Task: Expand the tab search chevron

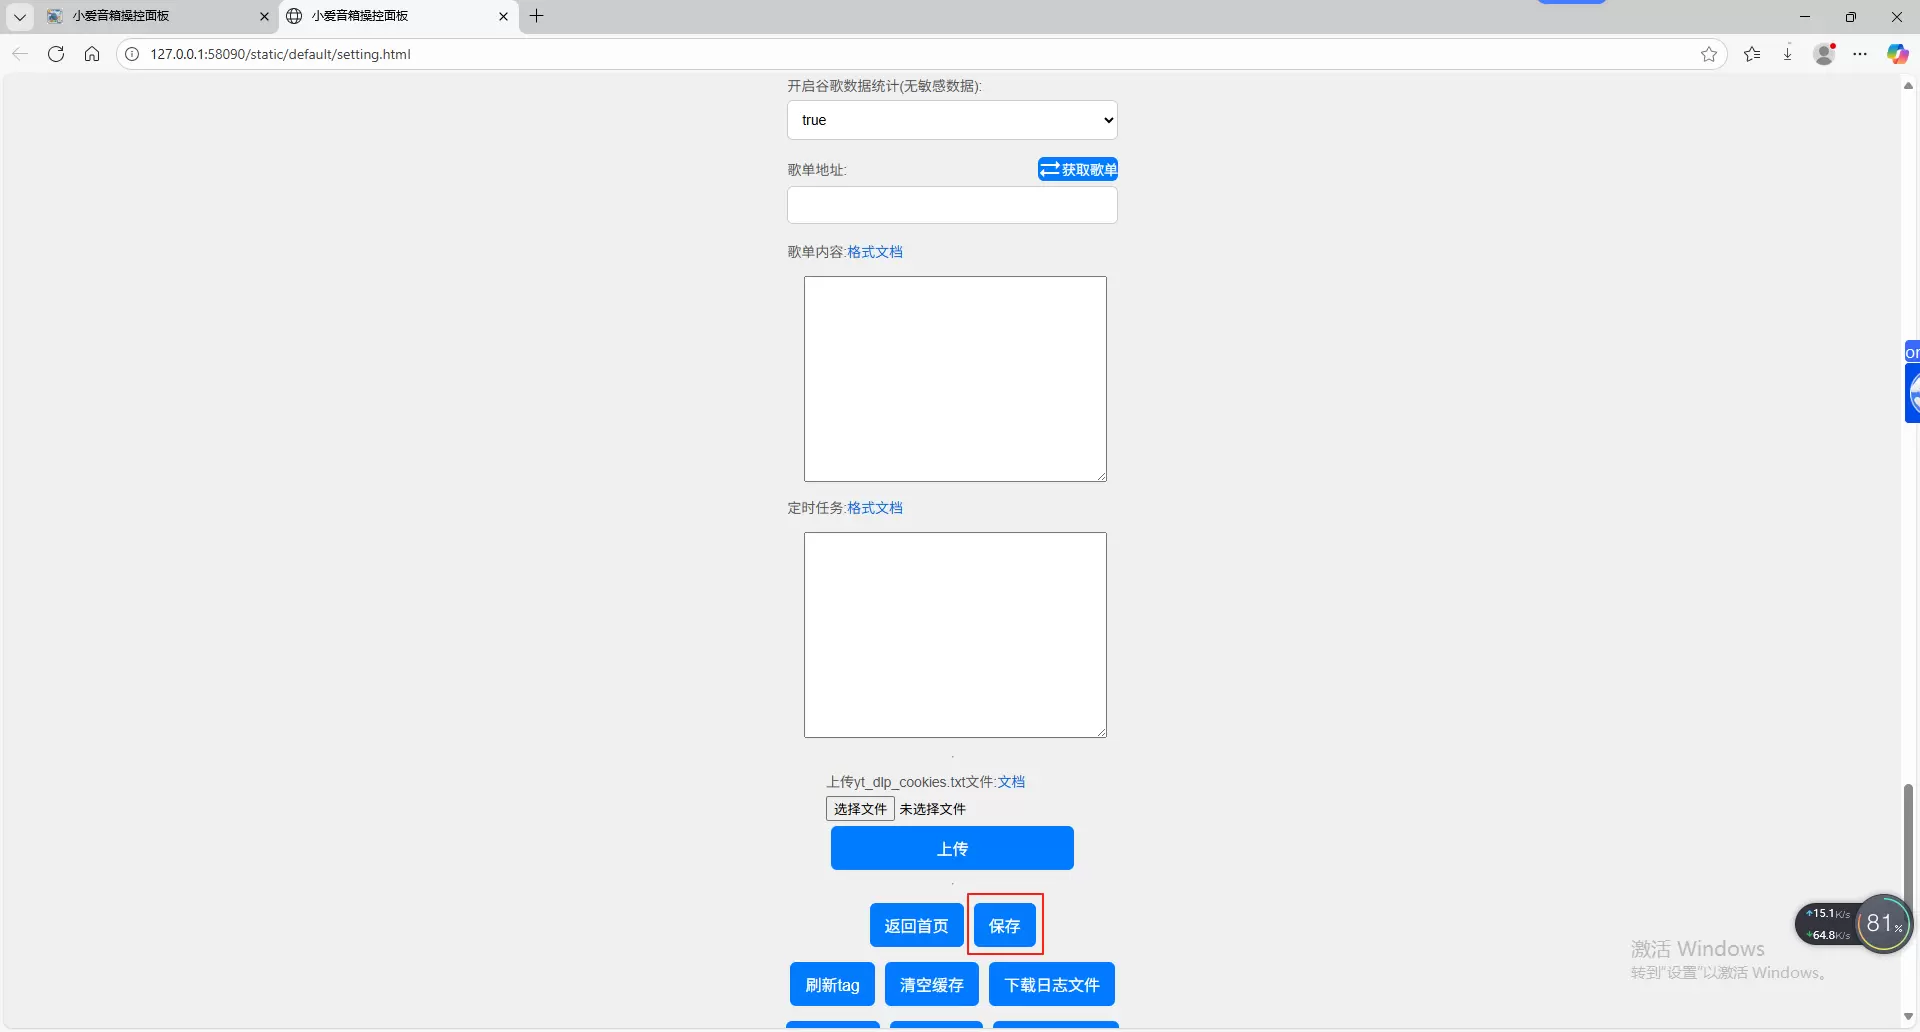Action: tap(19, 16)
